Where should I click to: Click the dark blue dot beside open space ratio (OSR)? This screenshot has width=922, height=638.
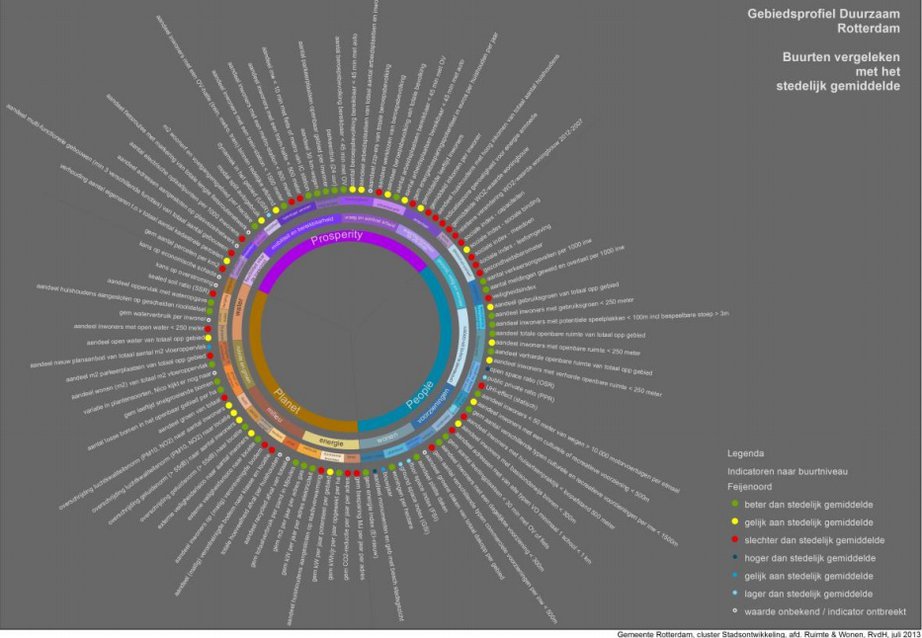[488, 368]
